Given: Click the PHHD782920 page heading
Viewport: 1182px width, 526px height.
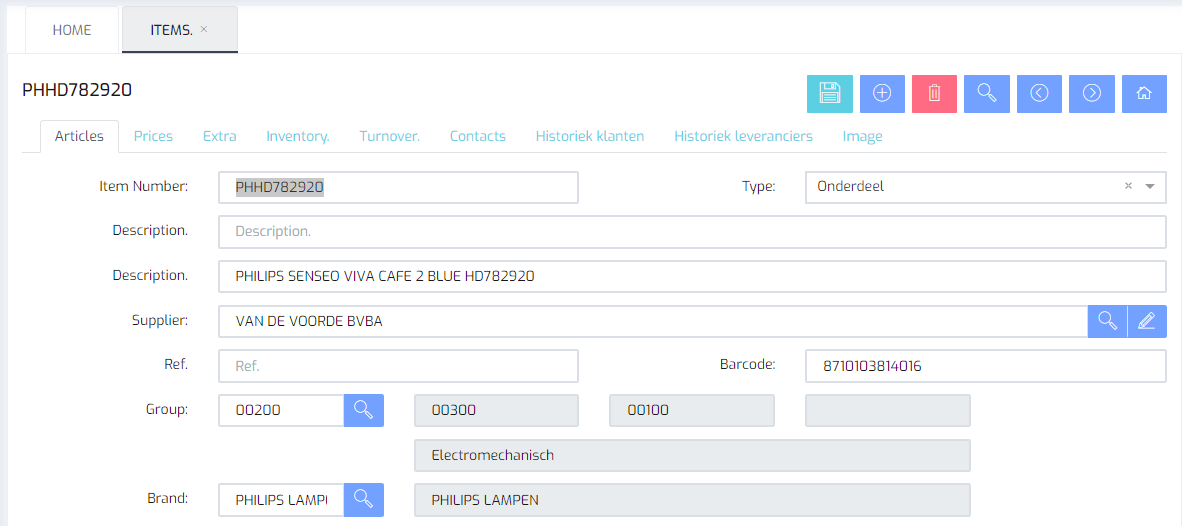Looking at the screenshot, I should (78, 90).
